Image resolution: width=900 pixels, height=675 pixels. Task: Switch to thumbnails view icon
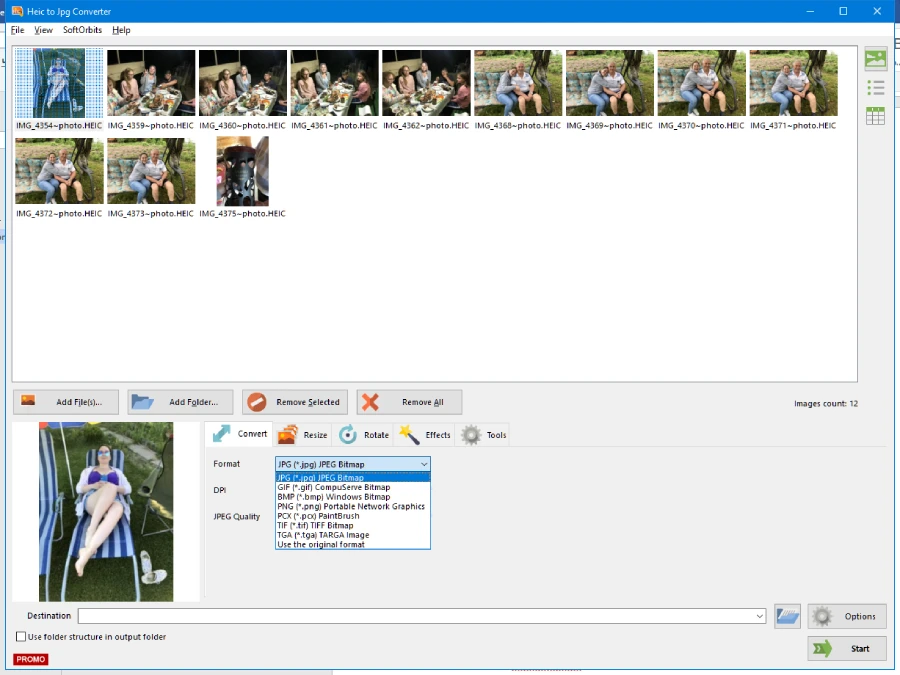coord(875,59)
